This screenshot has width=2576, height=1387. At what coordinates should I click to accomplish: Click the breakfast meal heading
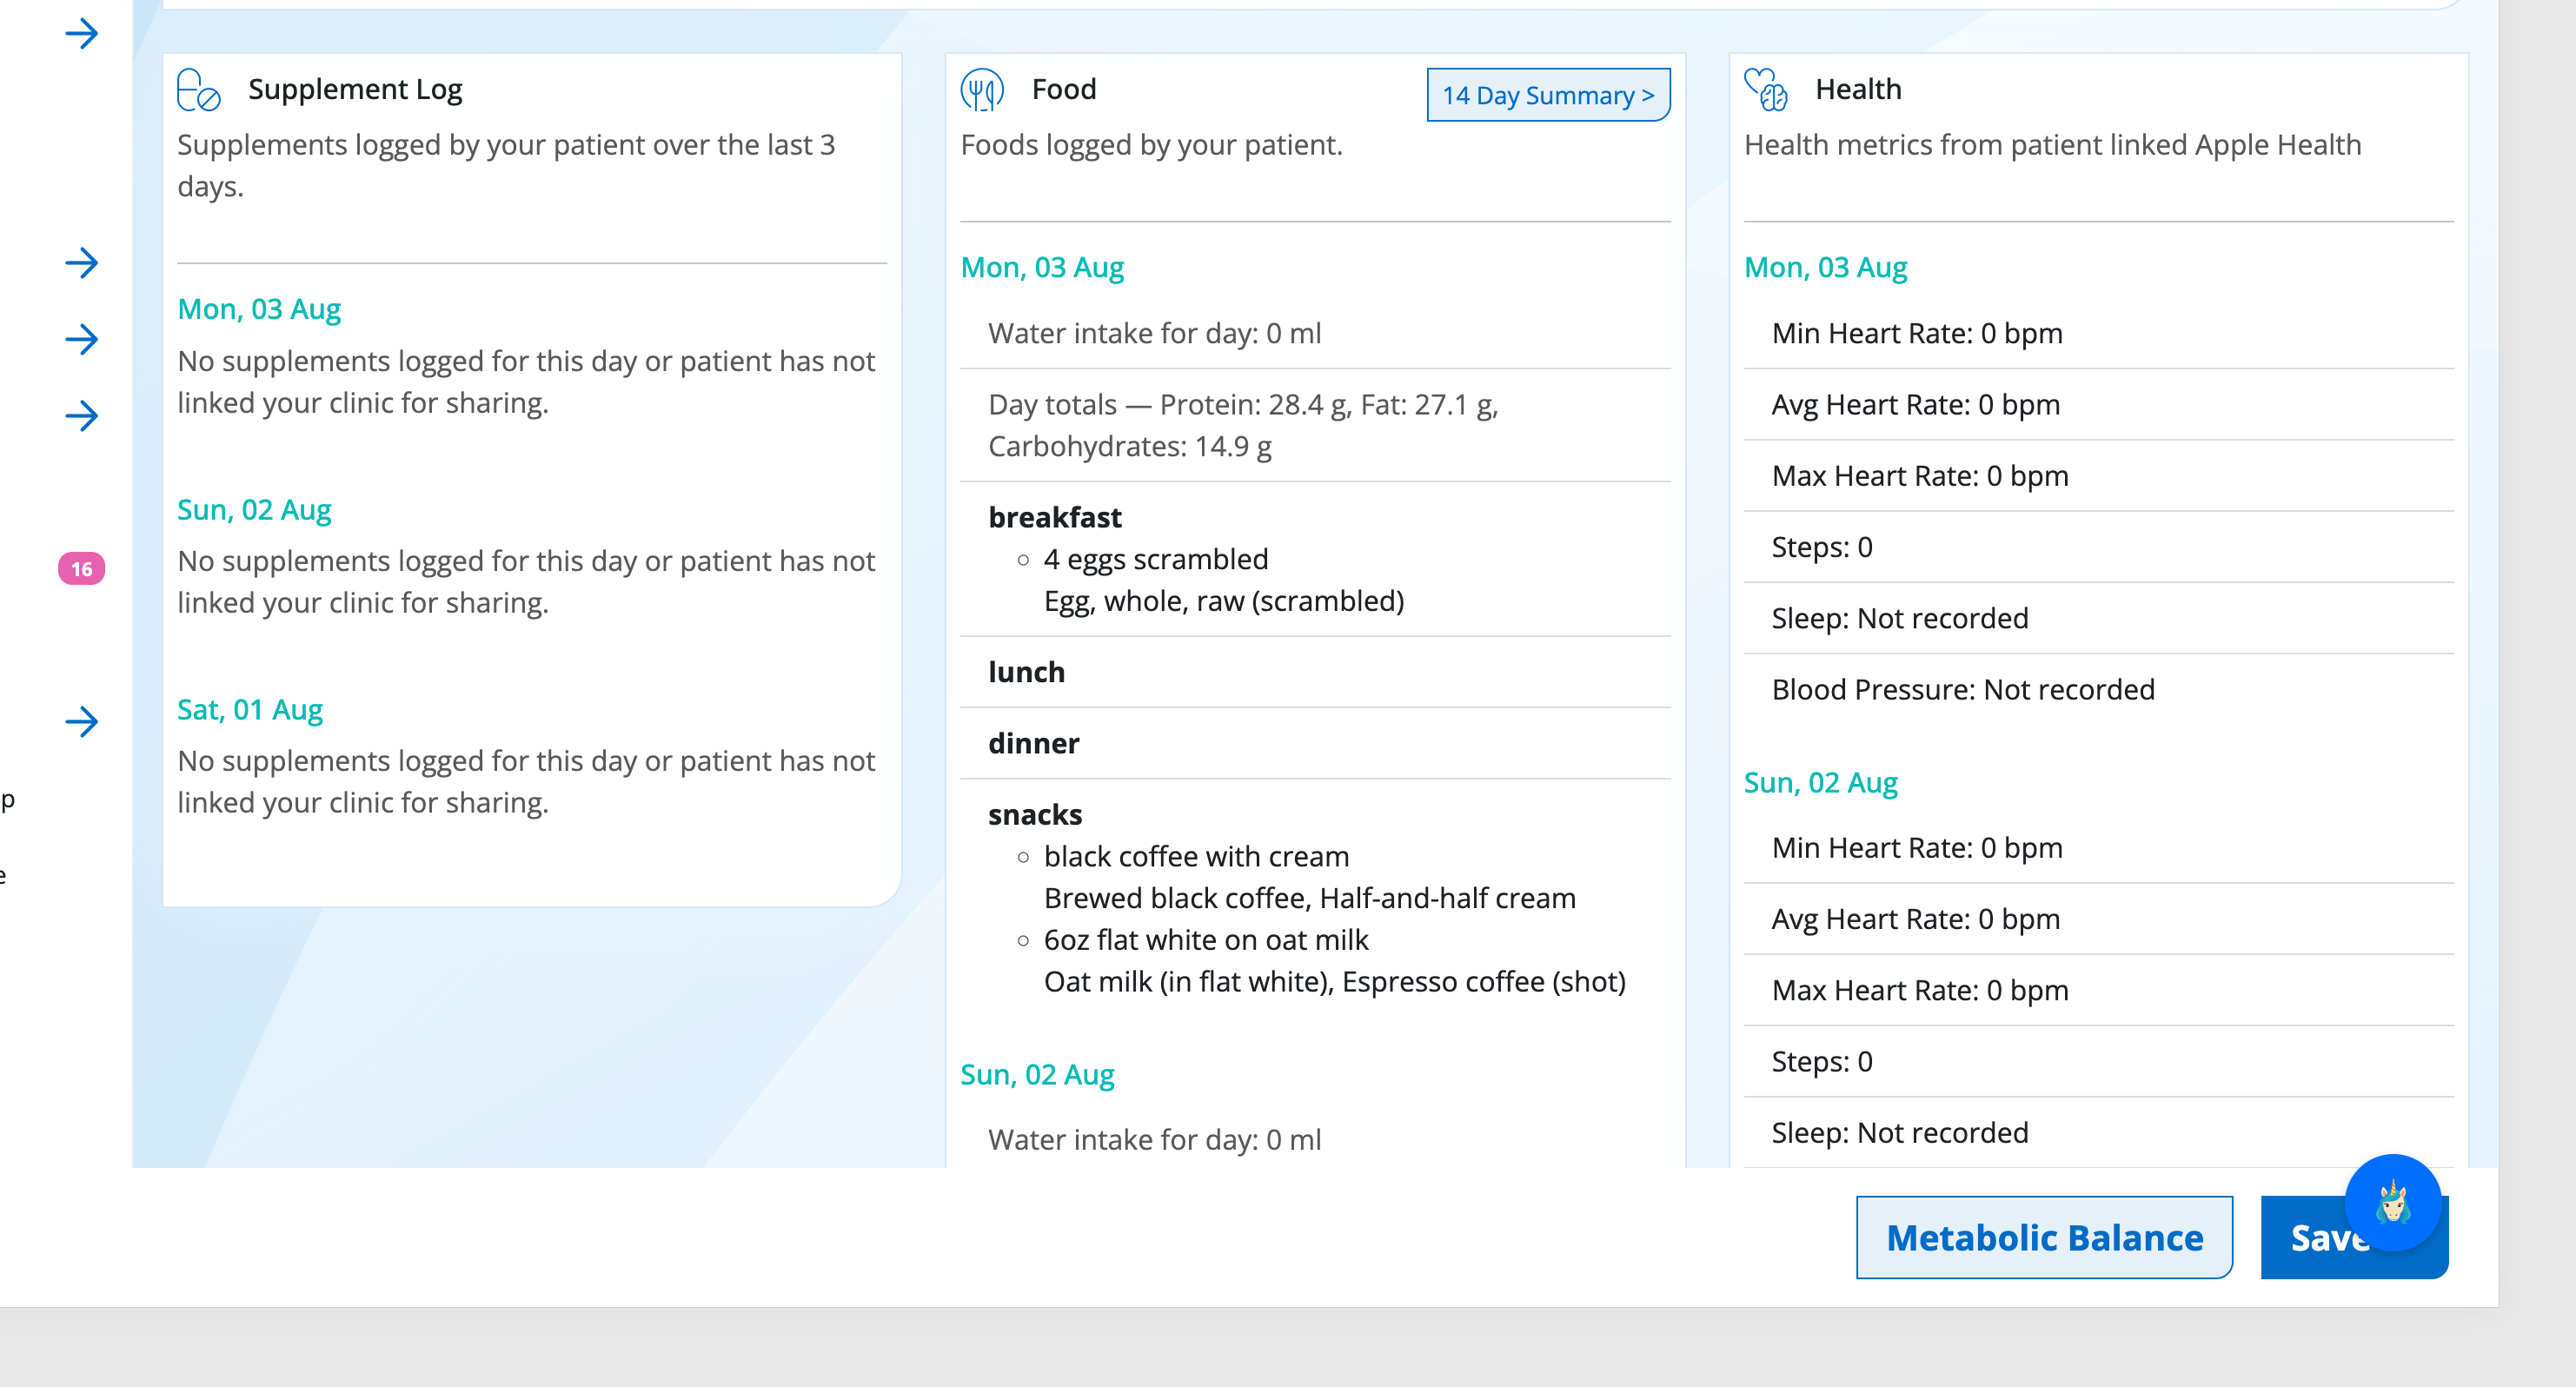[1055, 517]
